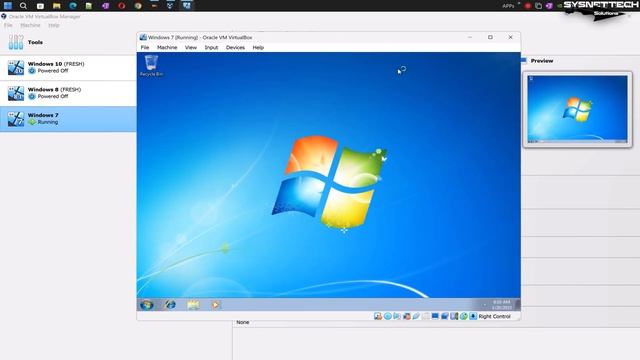Open Windows Explorer on the guest taskbar
This screenshot has height=360, width=640.
[x=193, y=304]
